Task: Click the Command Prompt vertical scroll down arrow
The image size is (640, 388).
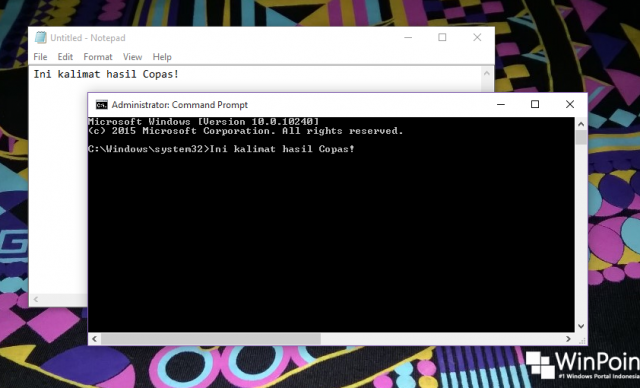Action: (581, 326)
